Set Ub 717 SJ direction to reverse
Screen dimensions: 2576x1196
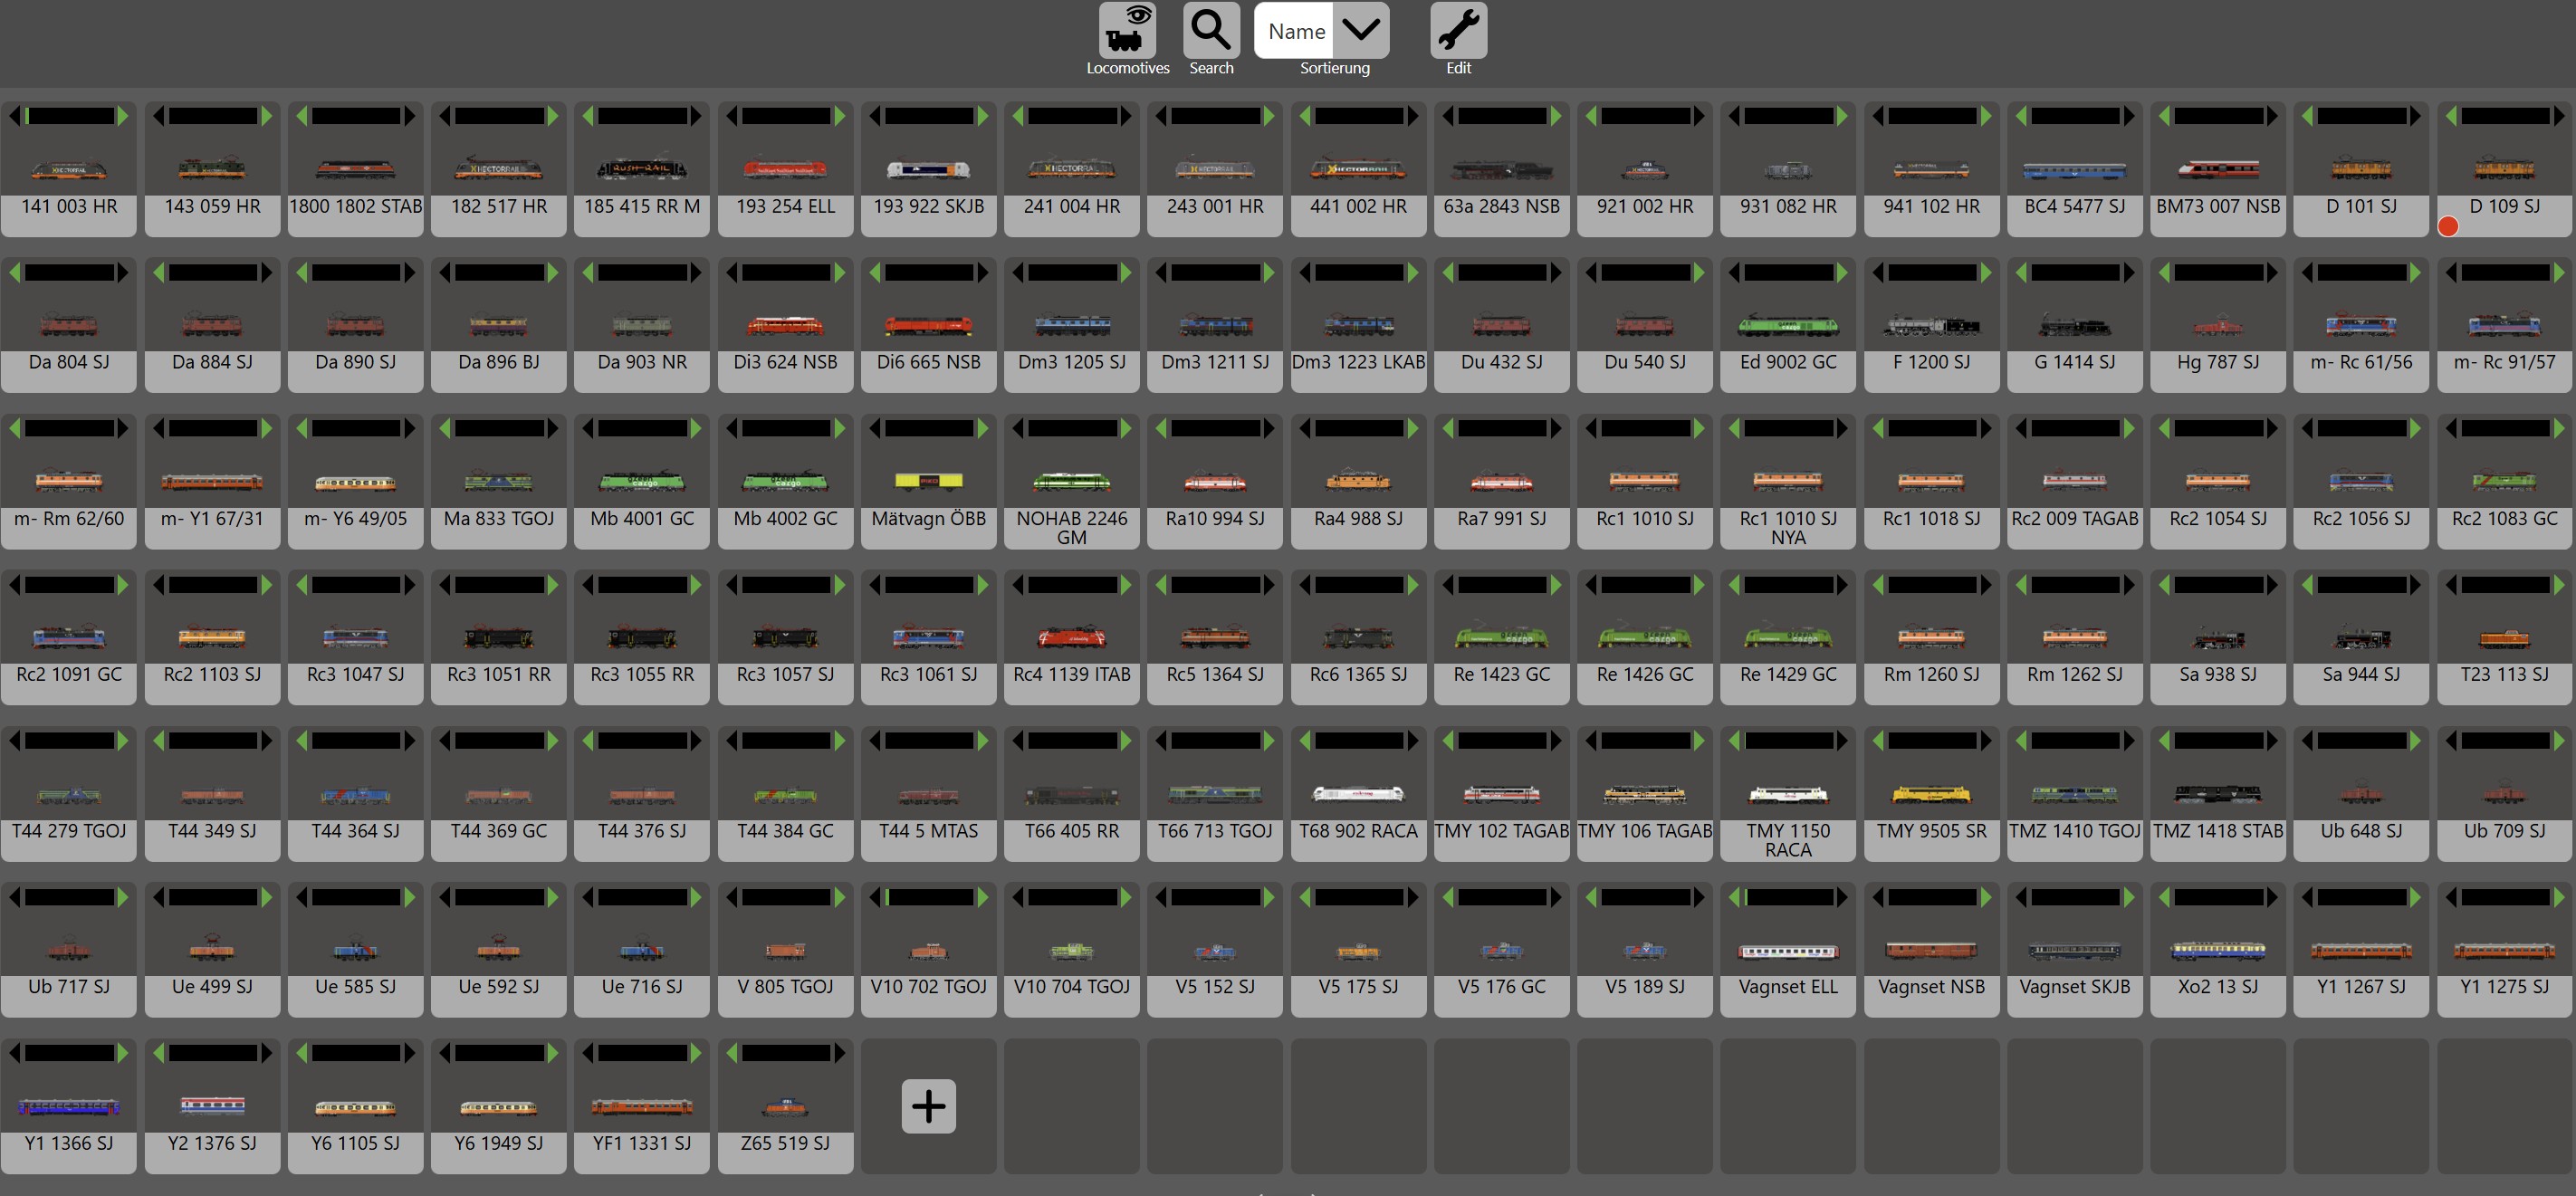pyautogui.click(x=15, y=897)
